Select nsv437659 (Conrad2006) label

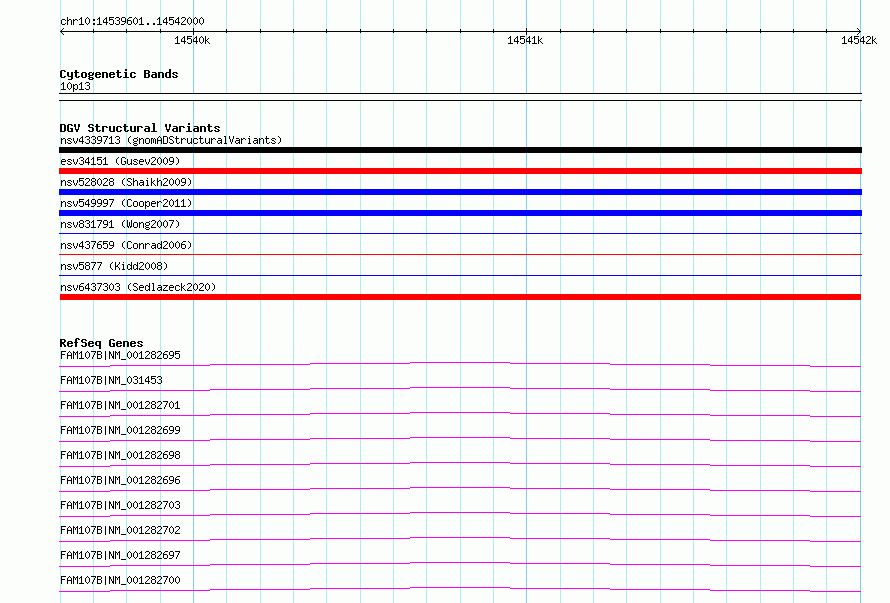coord(126,245)
